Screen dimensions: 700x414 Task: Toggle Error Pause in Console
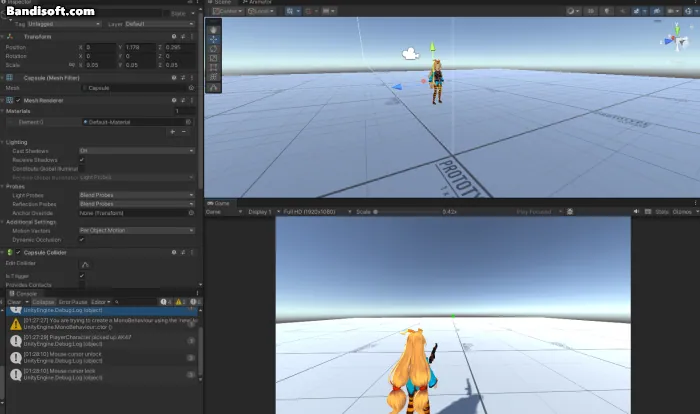point(73,302)
